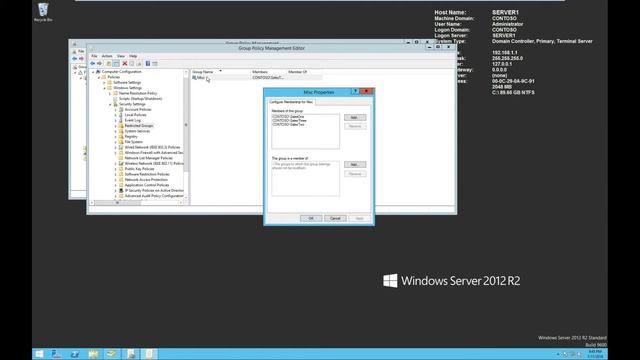Image resolution: width=640 pixels, height=360 pixels.
Task: Click Cancel in Misc Properties dialog
Action: [x=335, y=218]
